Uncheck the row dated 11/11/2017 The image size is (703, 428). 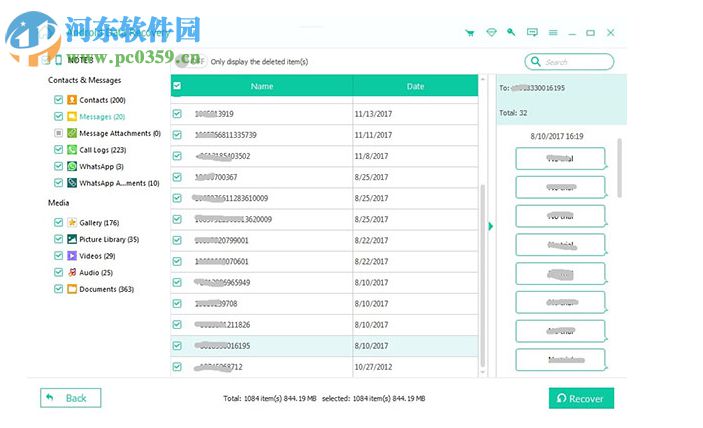pyautogui.click(x=177, y=135)
